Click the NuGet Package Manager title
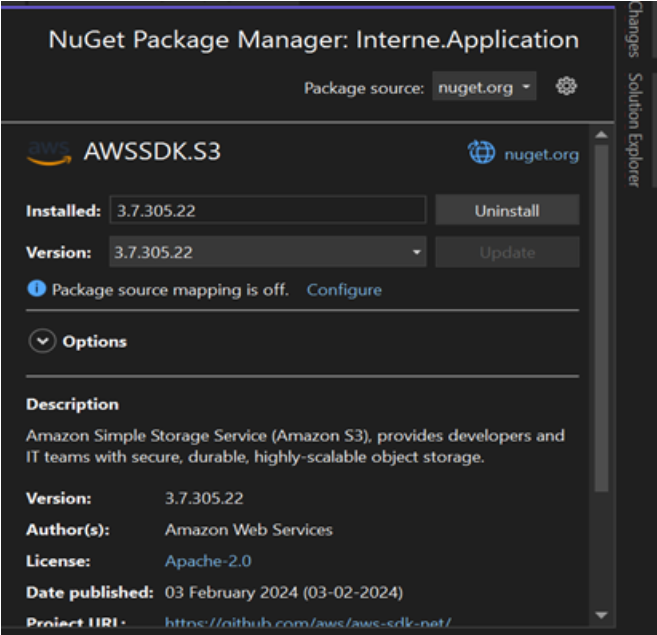The width and height of the screenshot is (657, 635). click(313, 40)
